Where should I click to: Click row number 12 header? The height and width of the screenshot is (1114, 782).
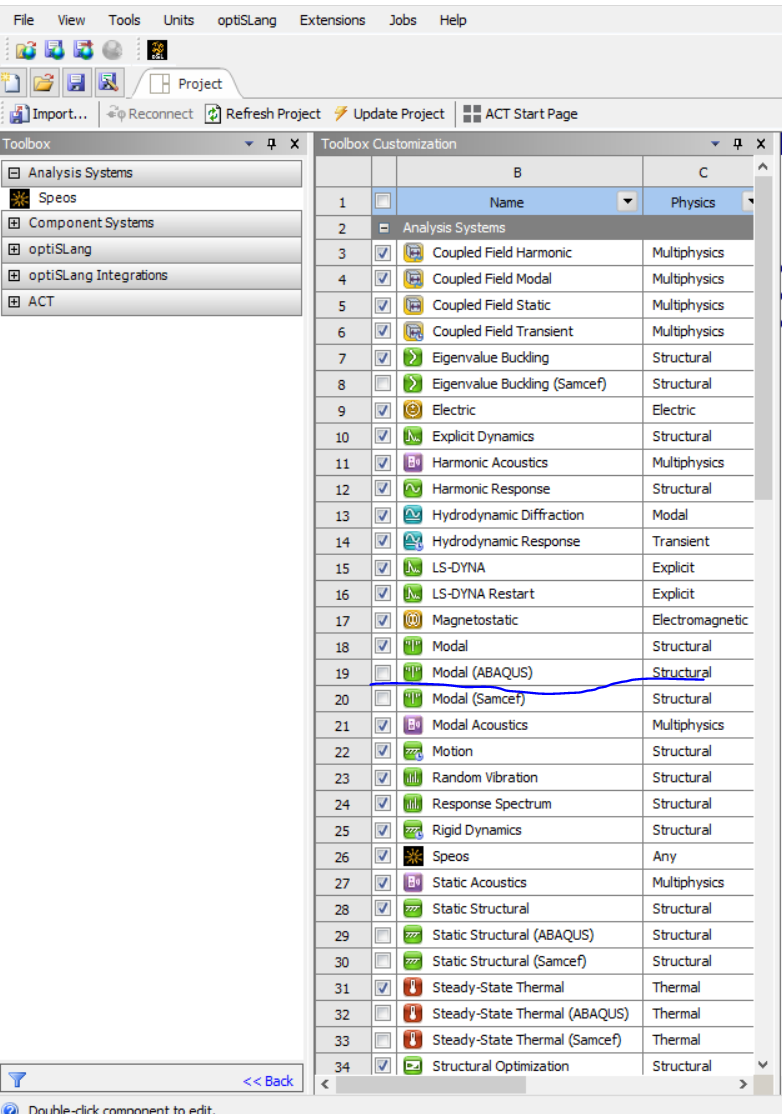[343, 490]
